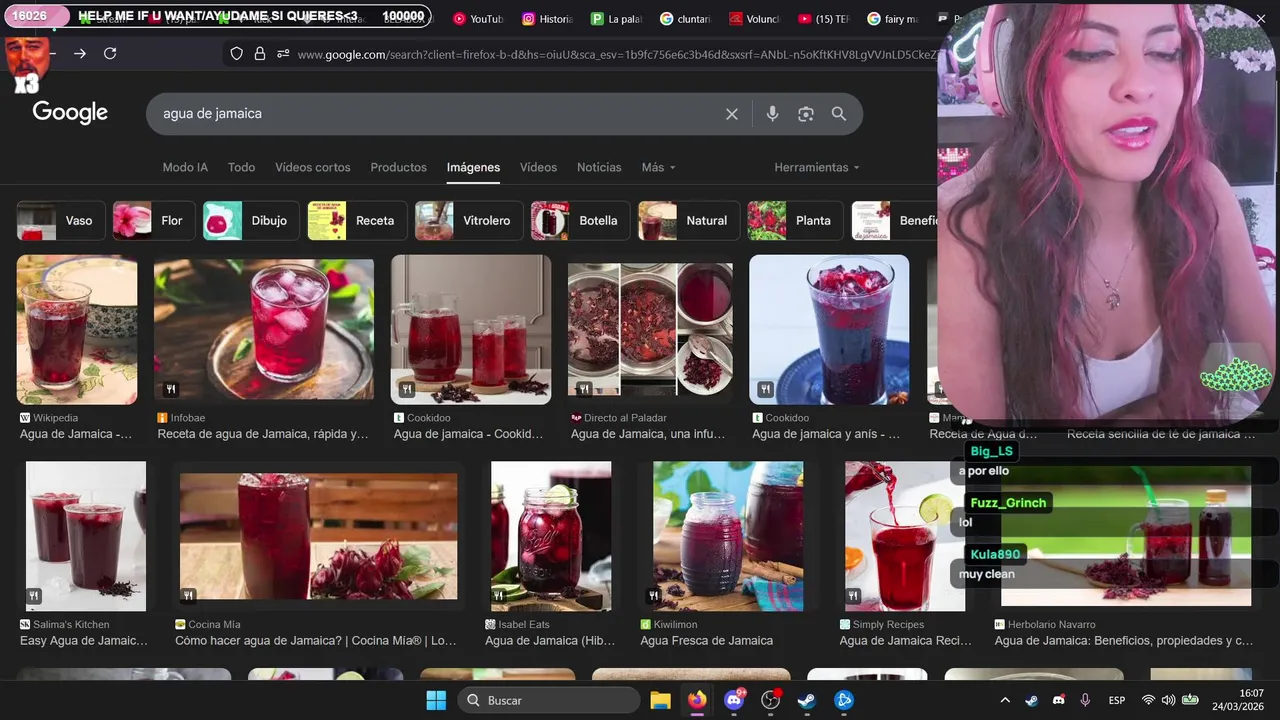Open the Vídeos search tab
The image size is (1280, 720).
[x=538, y=167]
